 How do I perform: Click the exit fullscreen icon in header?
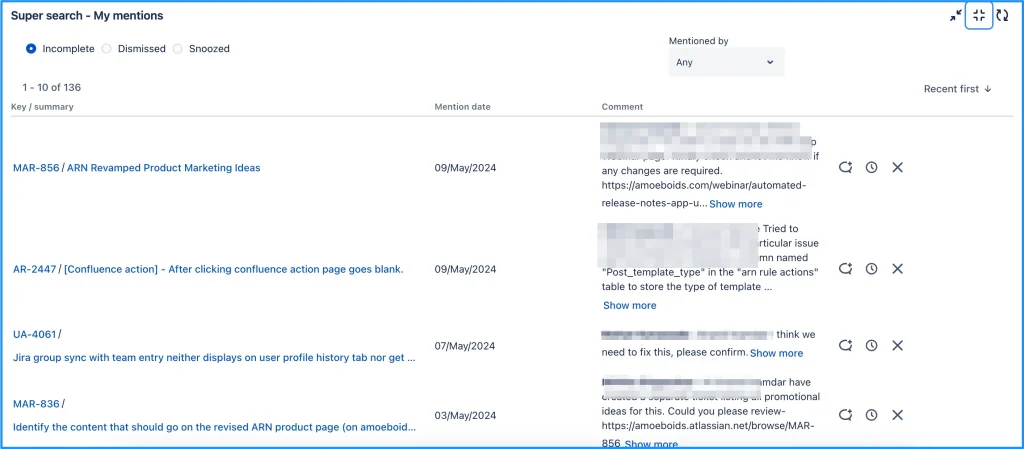pyautogui.click(x=979, y=15)
